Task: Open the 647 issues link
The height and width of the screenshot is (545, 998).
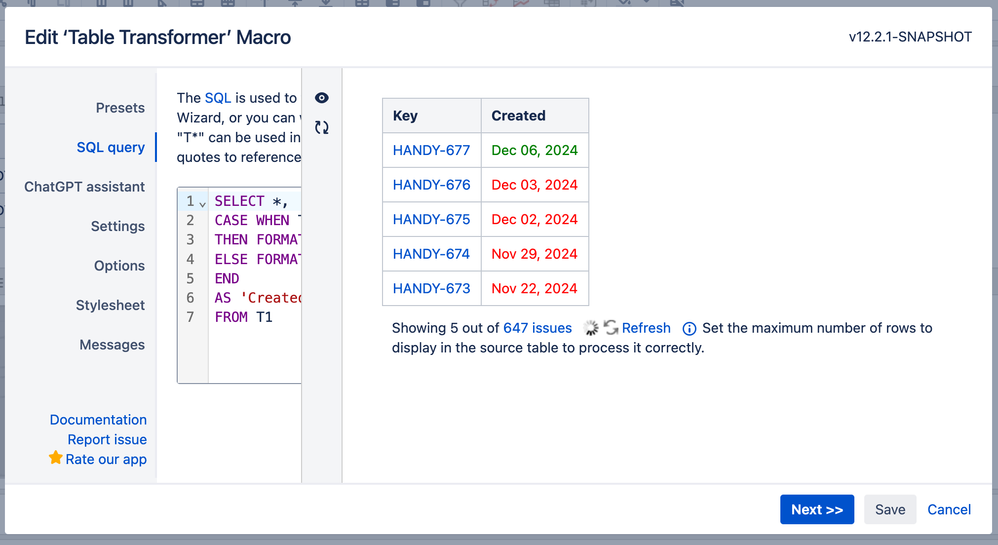Action: click(x=537, y=328)
